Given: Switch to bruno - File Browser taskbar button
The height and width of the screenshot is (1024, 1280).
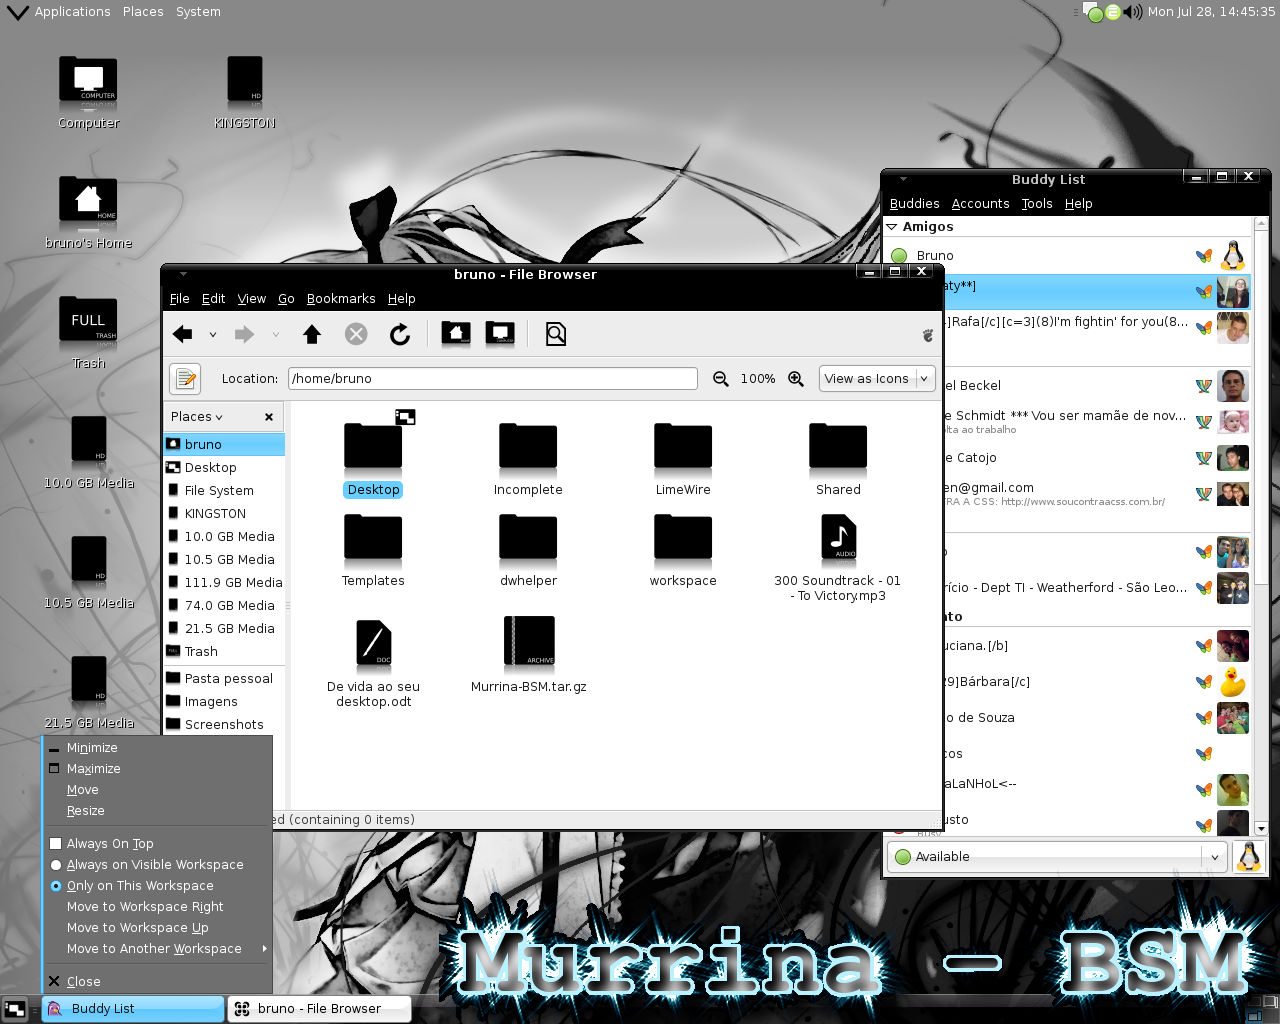Looking at the screenshot, I should click(x=320, y=1009).
